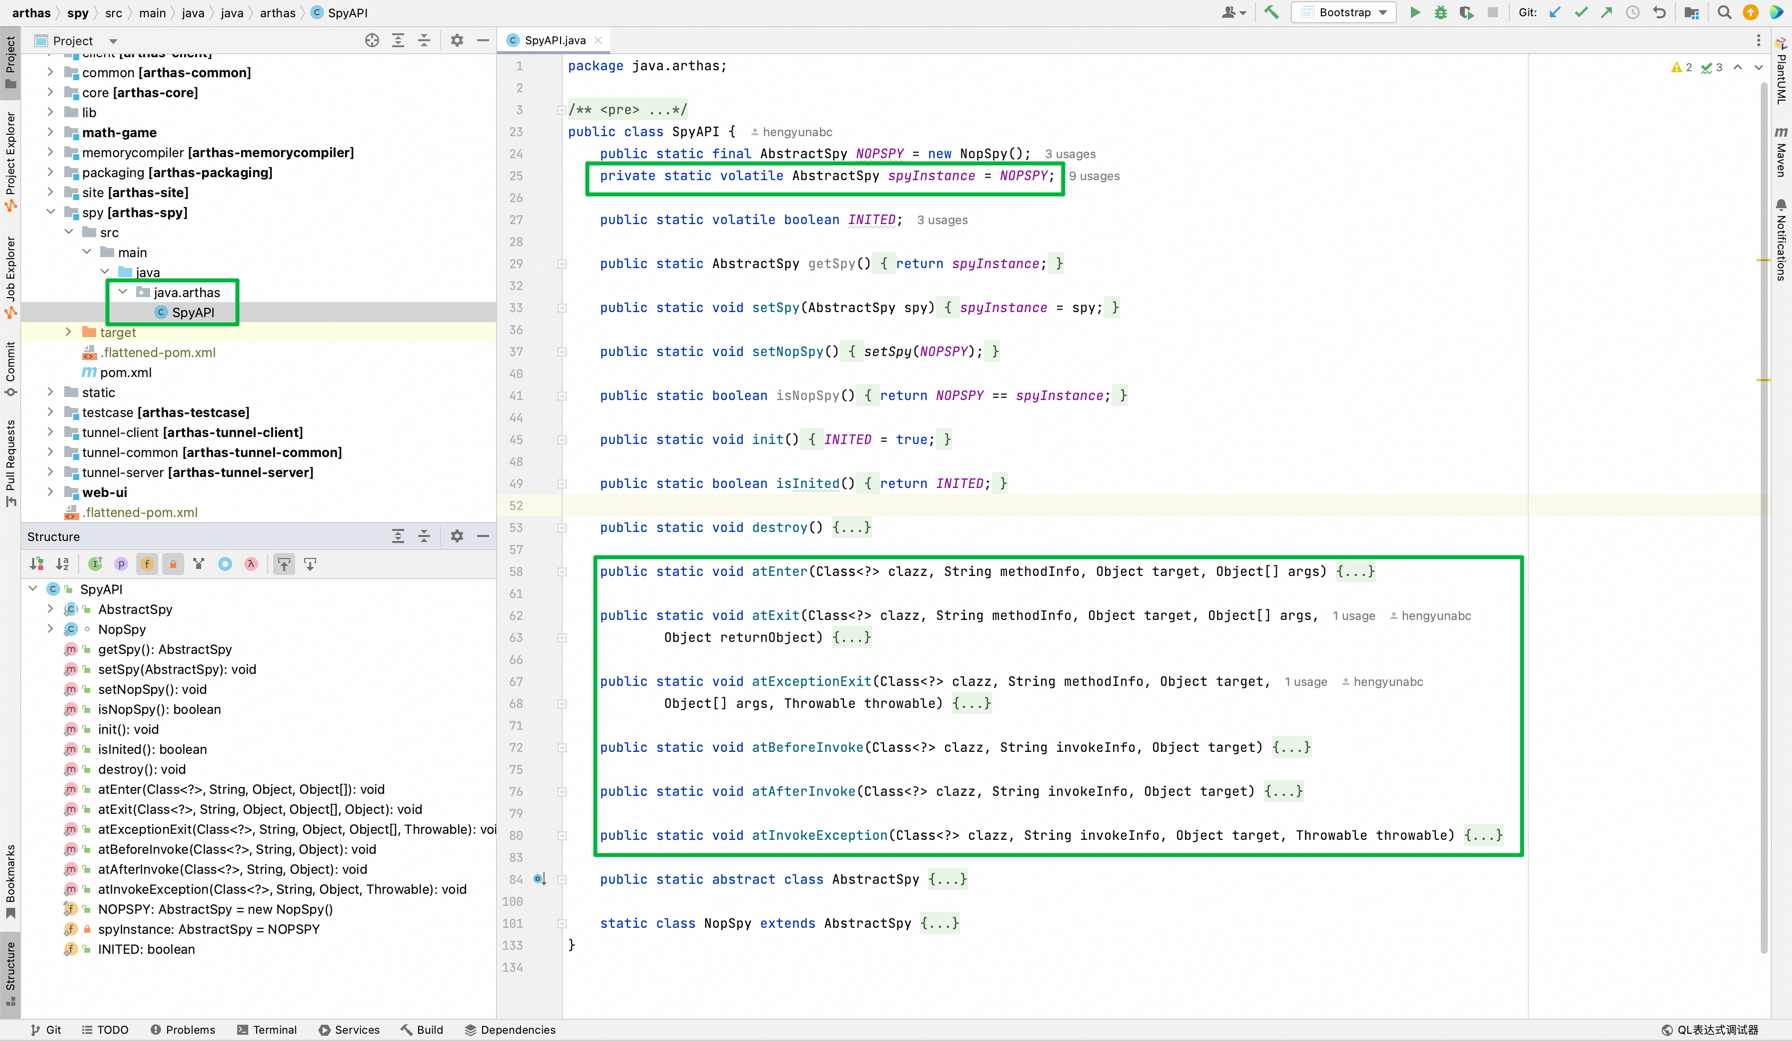Image resolution: width=1792 pixels, height=1041 pixels.
Task: Show Git history clock icon
Action: 1633,13
